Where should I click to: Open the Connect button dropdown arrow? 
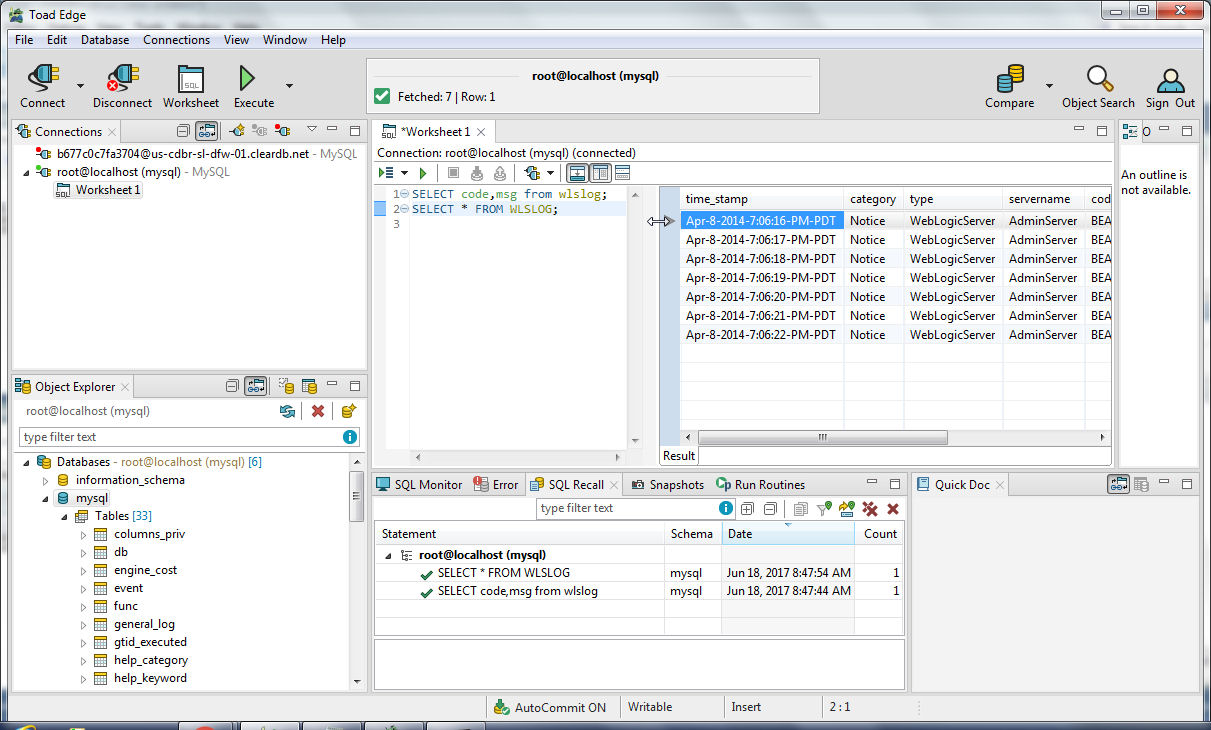click(x=80, y=85)
